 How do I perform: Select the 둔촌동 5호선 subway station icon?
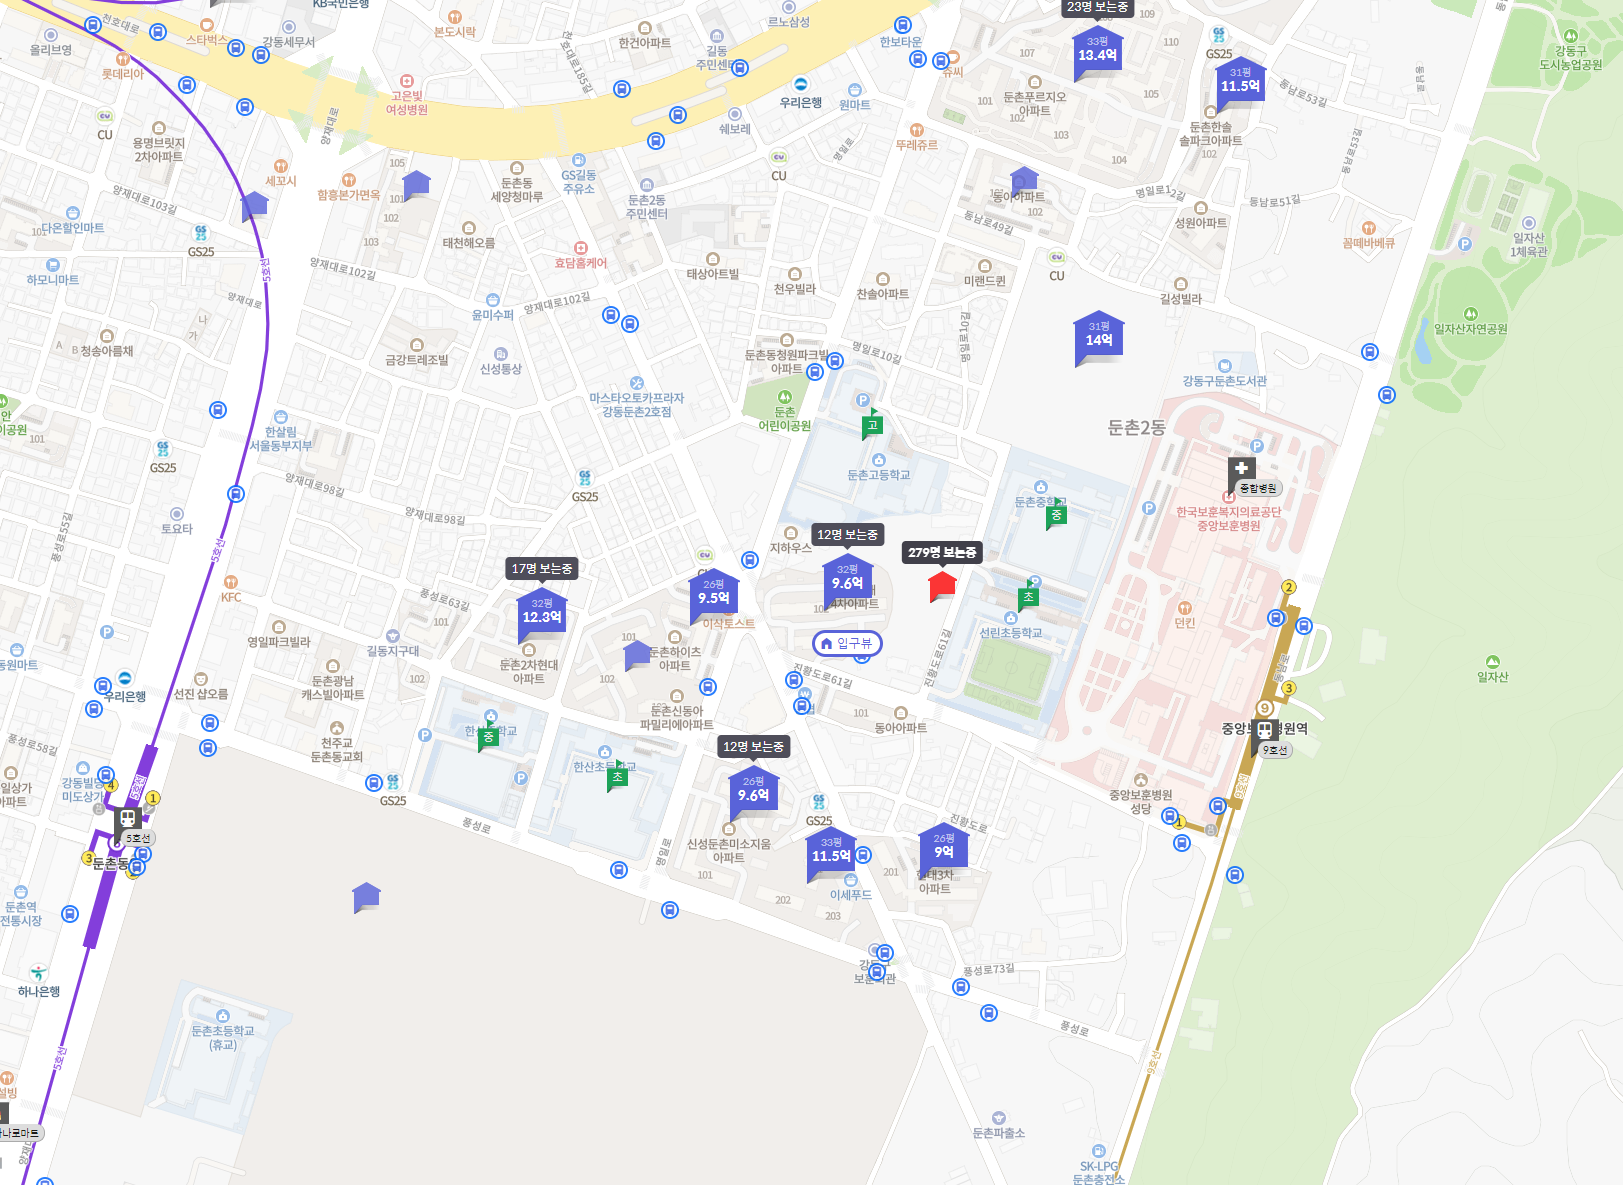click(x=128, y=819)
